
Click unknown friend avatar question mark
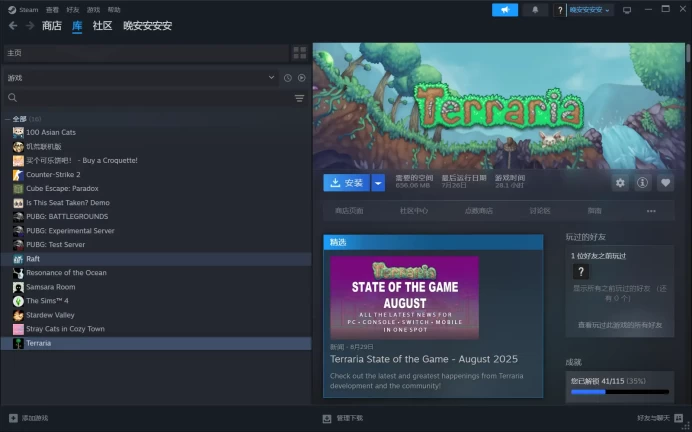coord(581,271)
